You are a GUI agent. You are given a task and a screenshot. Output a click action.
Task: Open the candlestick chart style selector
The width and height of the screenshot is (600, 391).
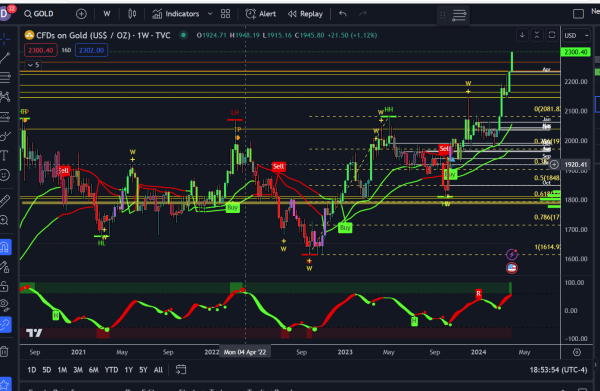132,14
